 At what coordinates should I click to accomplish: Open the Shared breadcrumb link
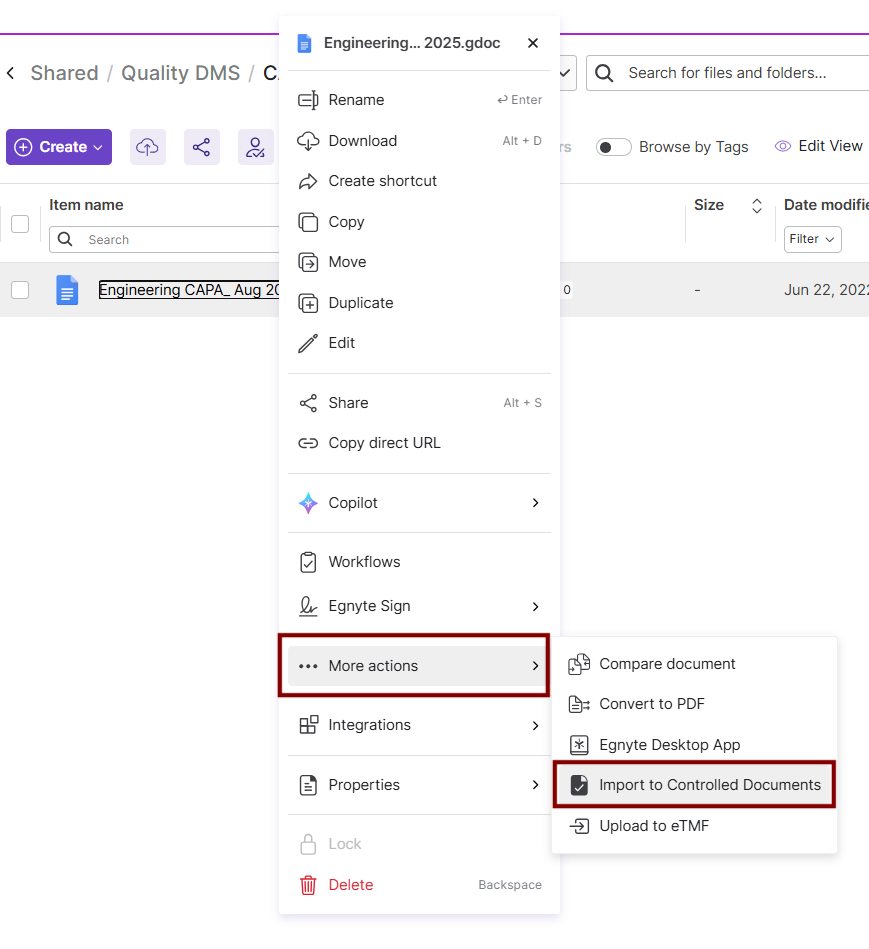coord(64,73)
